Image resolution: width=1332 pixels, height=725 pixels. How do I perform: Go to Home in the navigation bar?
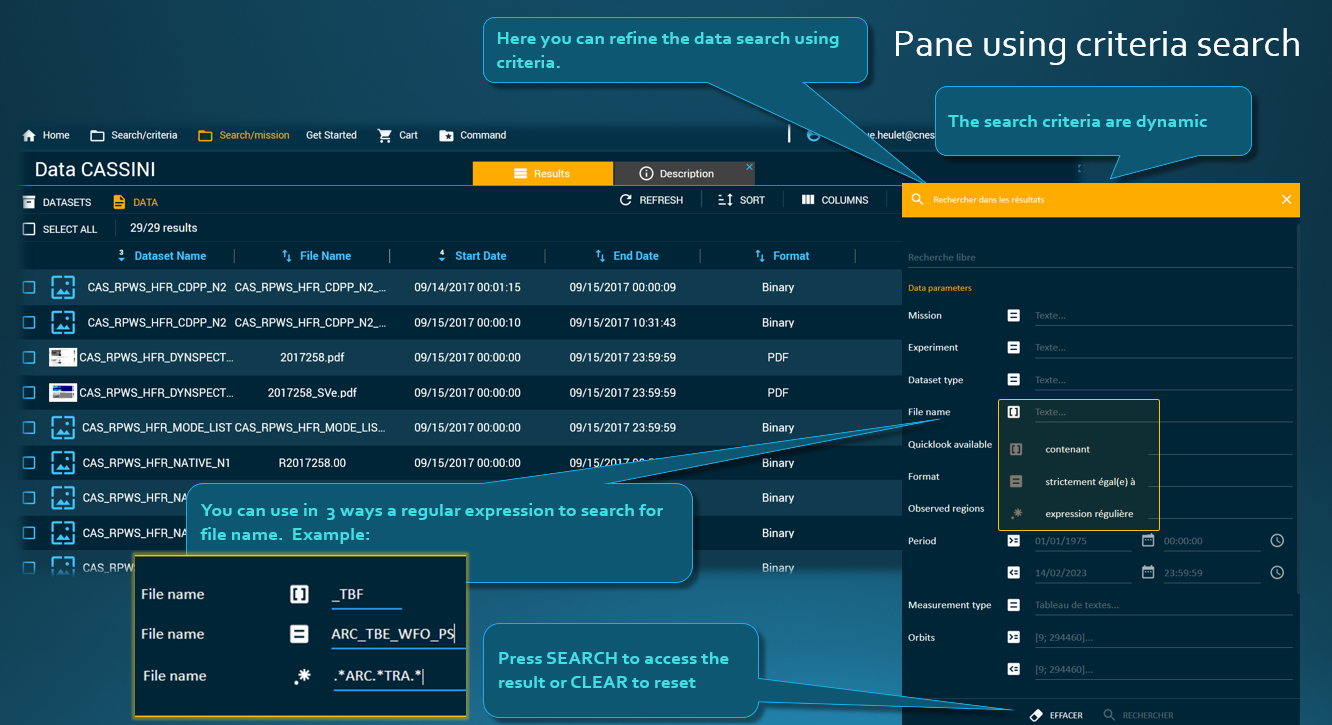46,135
